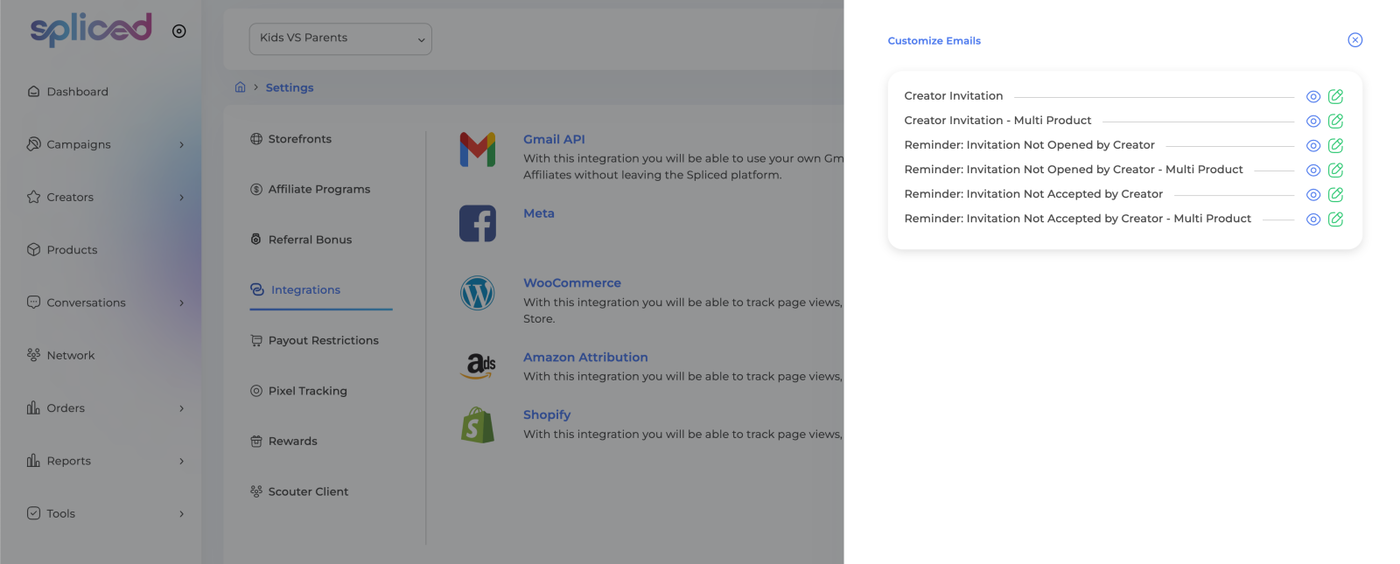Edit the Creator Invitation - Multi Product email

[1335, 121]
